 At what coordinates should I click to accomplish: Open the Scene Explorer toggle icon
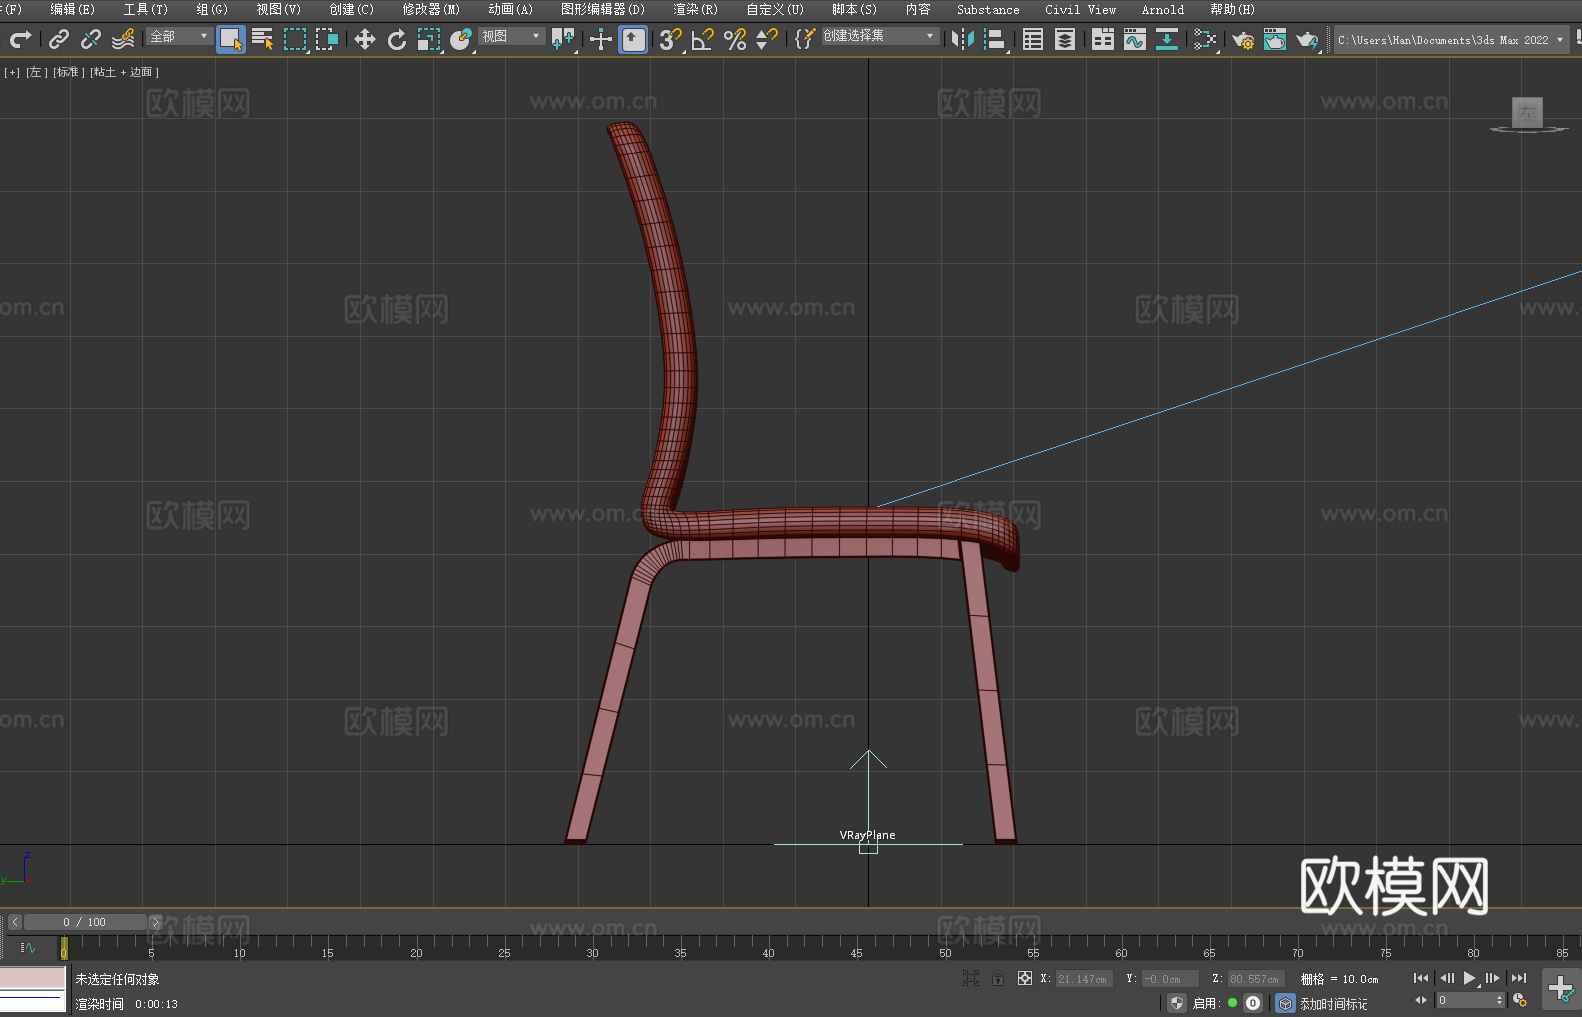click(x=1033, y=39)
